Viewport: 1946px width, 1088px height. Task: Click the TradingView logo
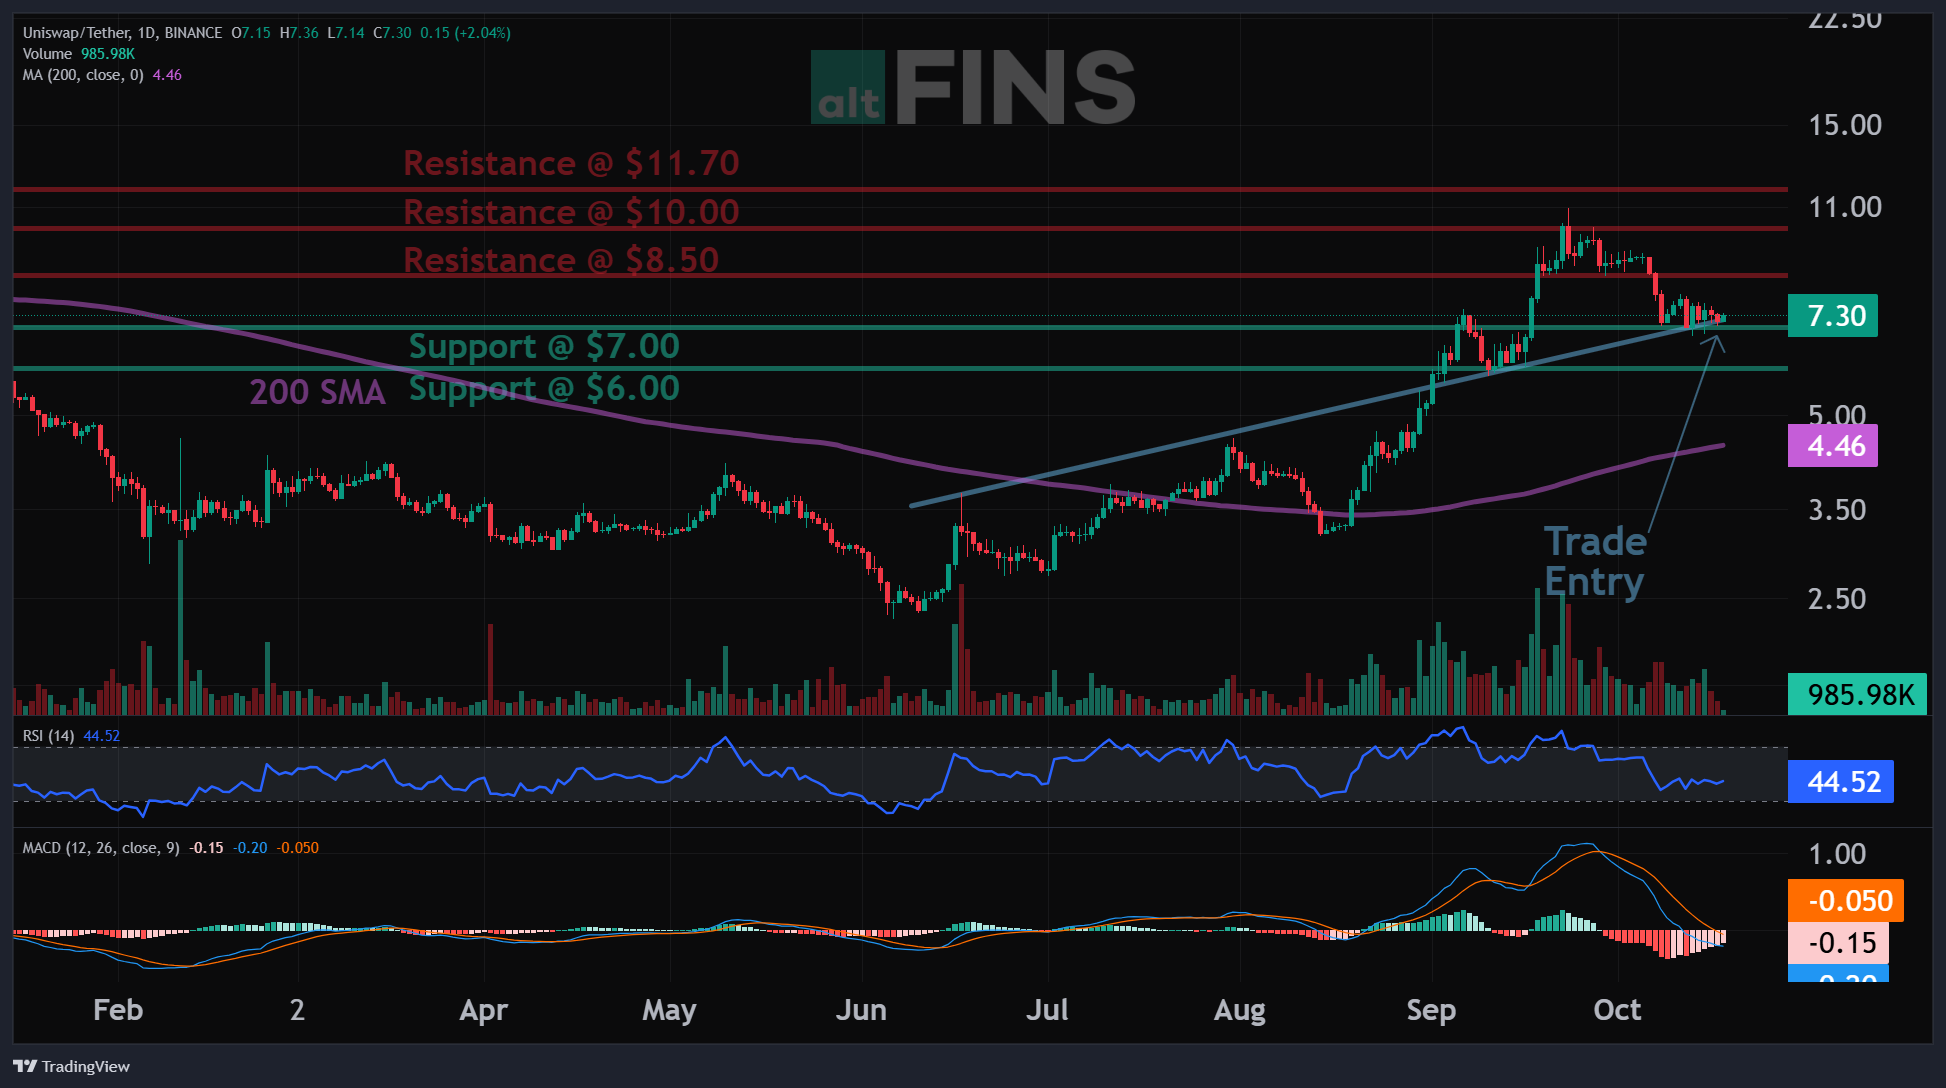(x=71, y=1066)
